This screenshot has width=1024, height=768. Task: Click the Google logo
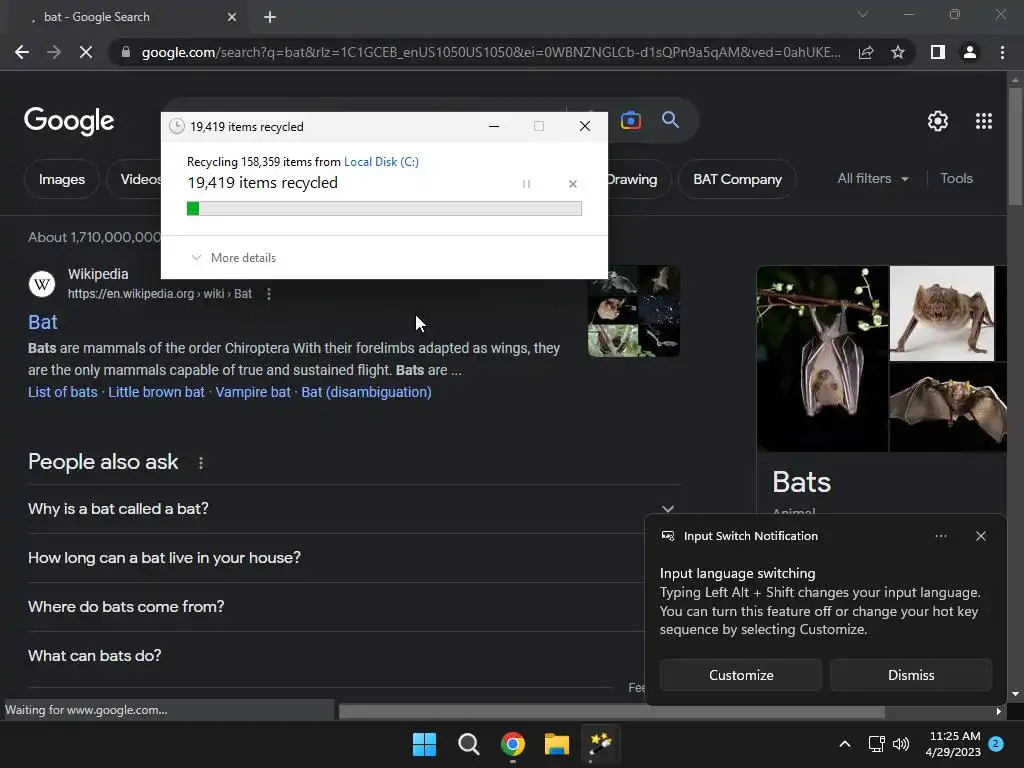[x=69, y=121]
